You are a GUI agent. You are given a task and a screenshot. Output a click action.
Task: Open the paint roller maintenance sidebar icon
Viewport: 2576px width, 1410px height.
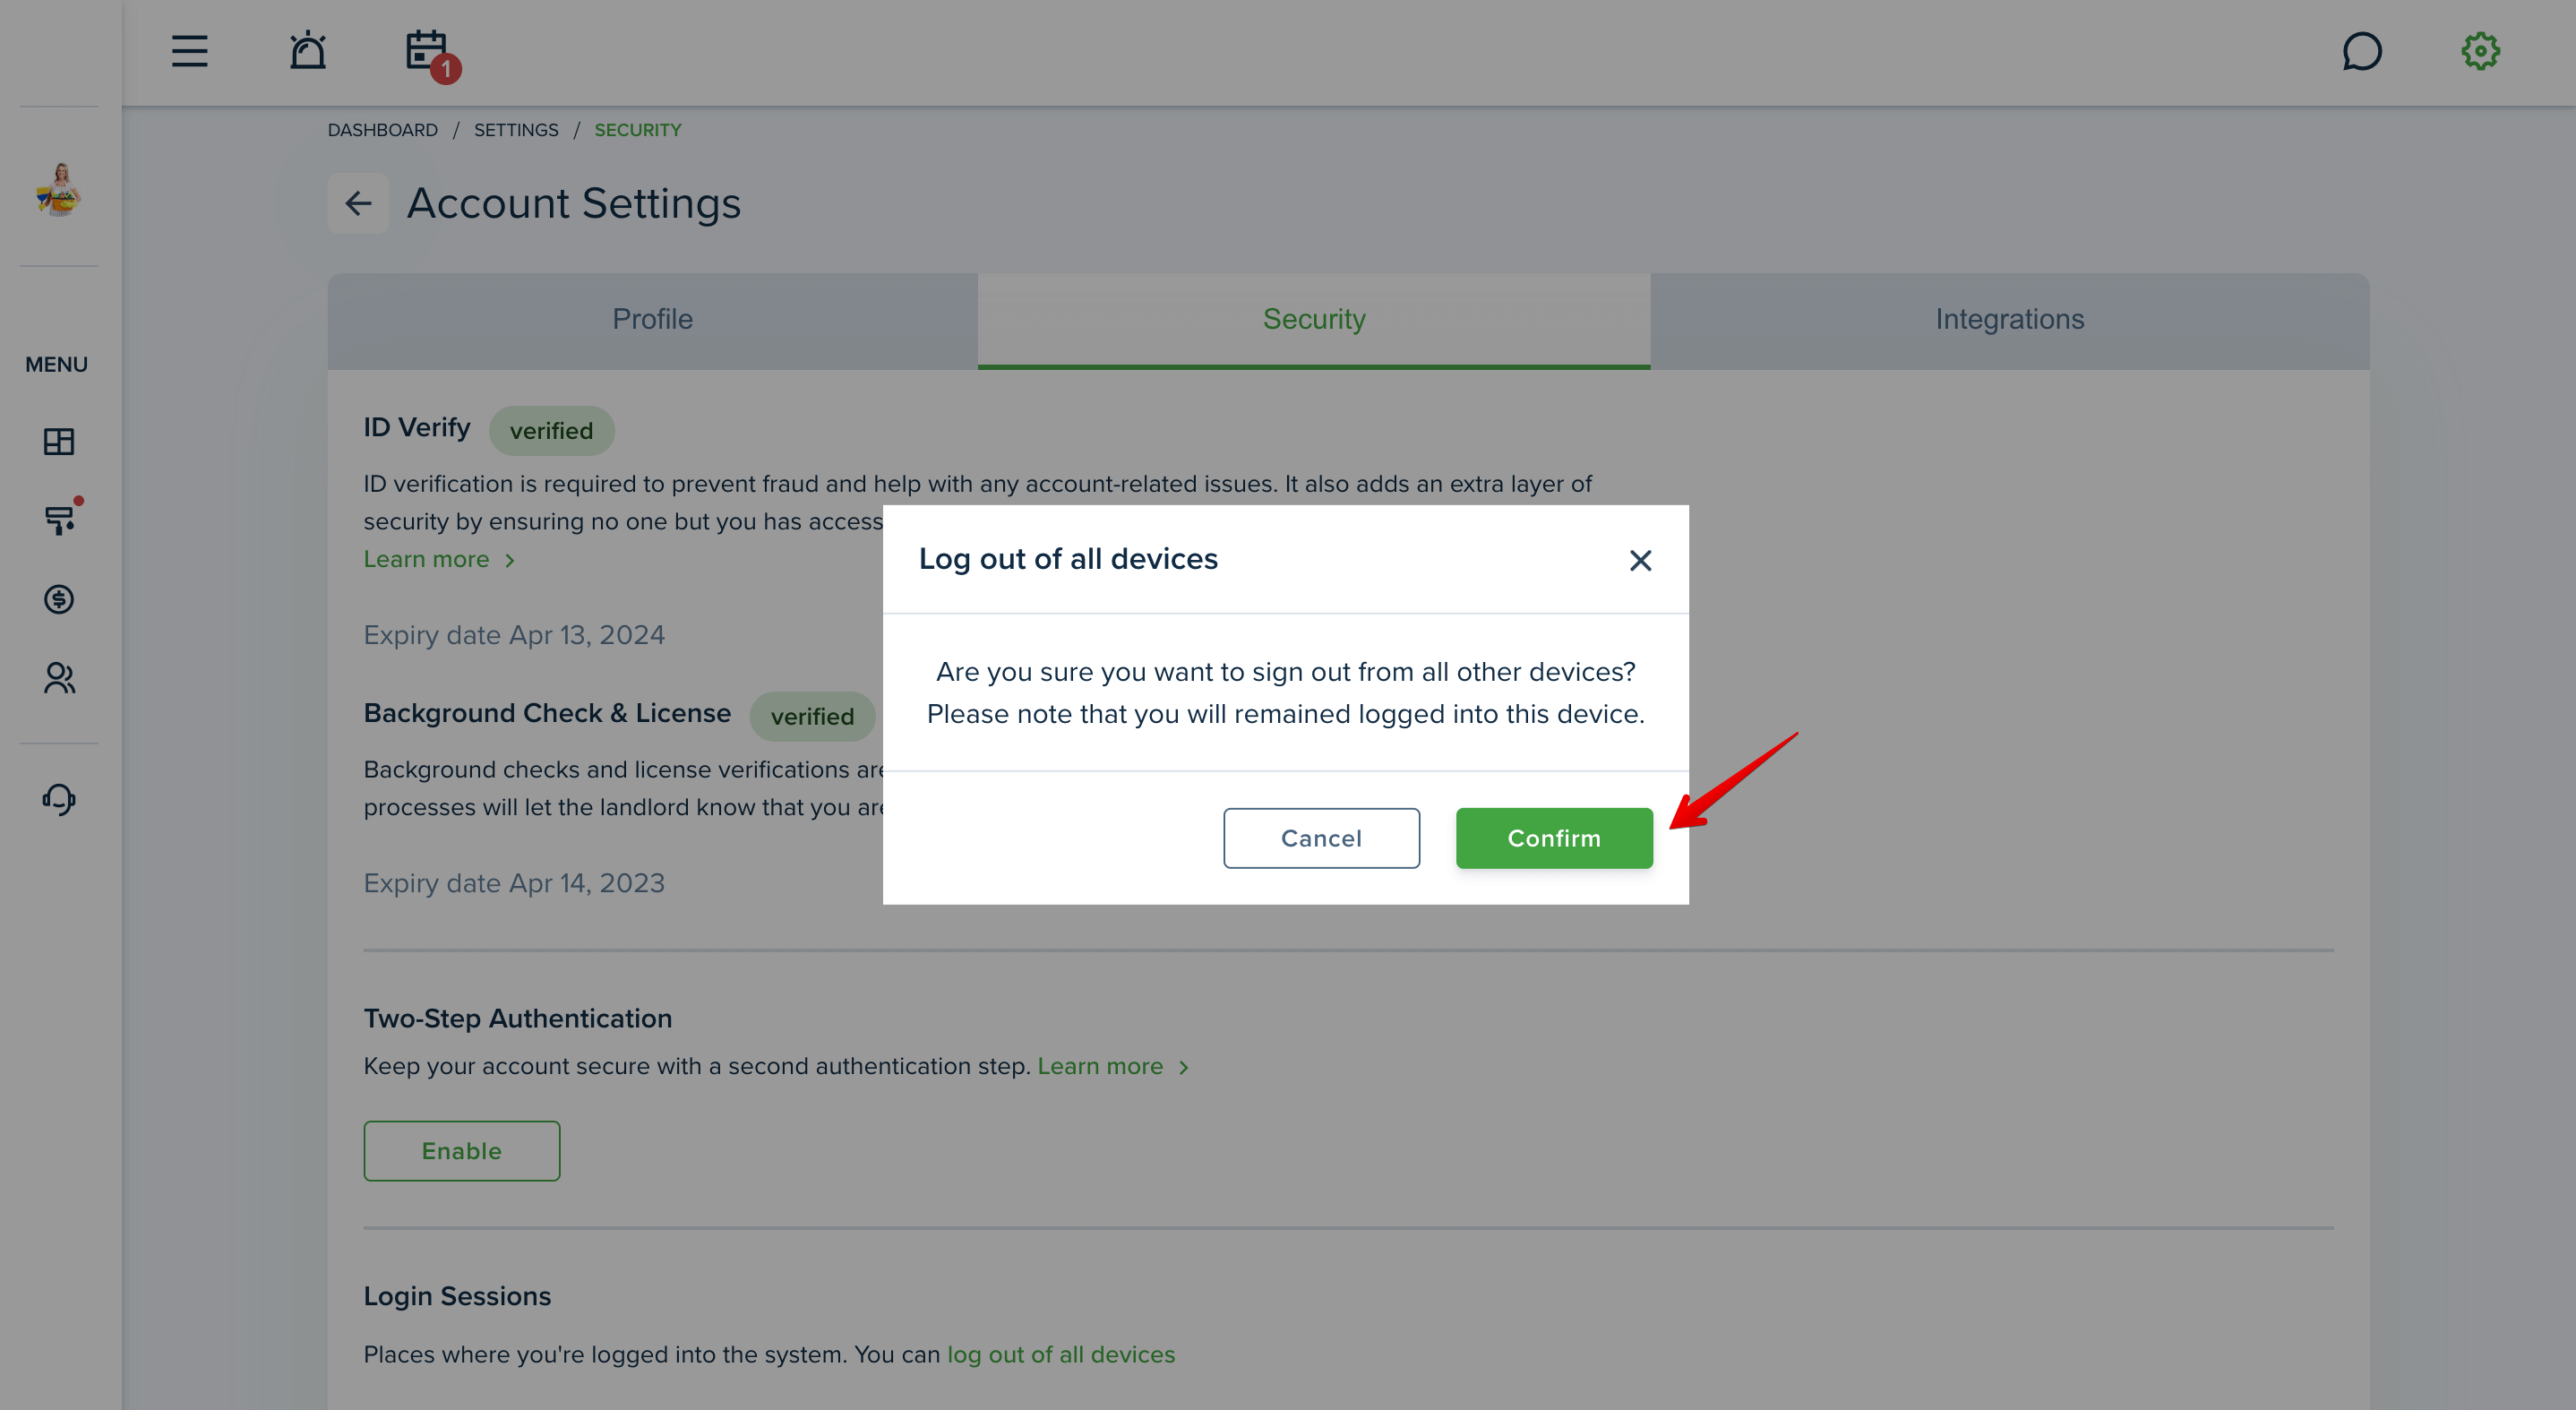[x=61, y=518]
